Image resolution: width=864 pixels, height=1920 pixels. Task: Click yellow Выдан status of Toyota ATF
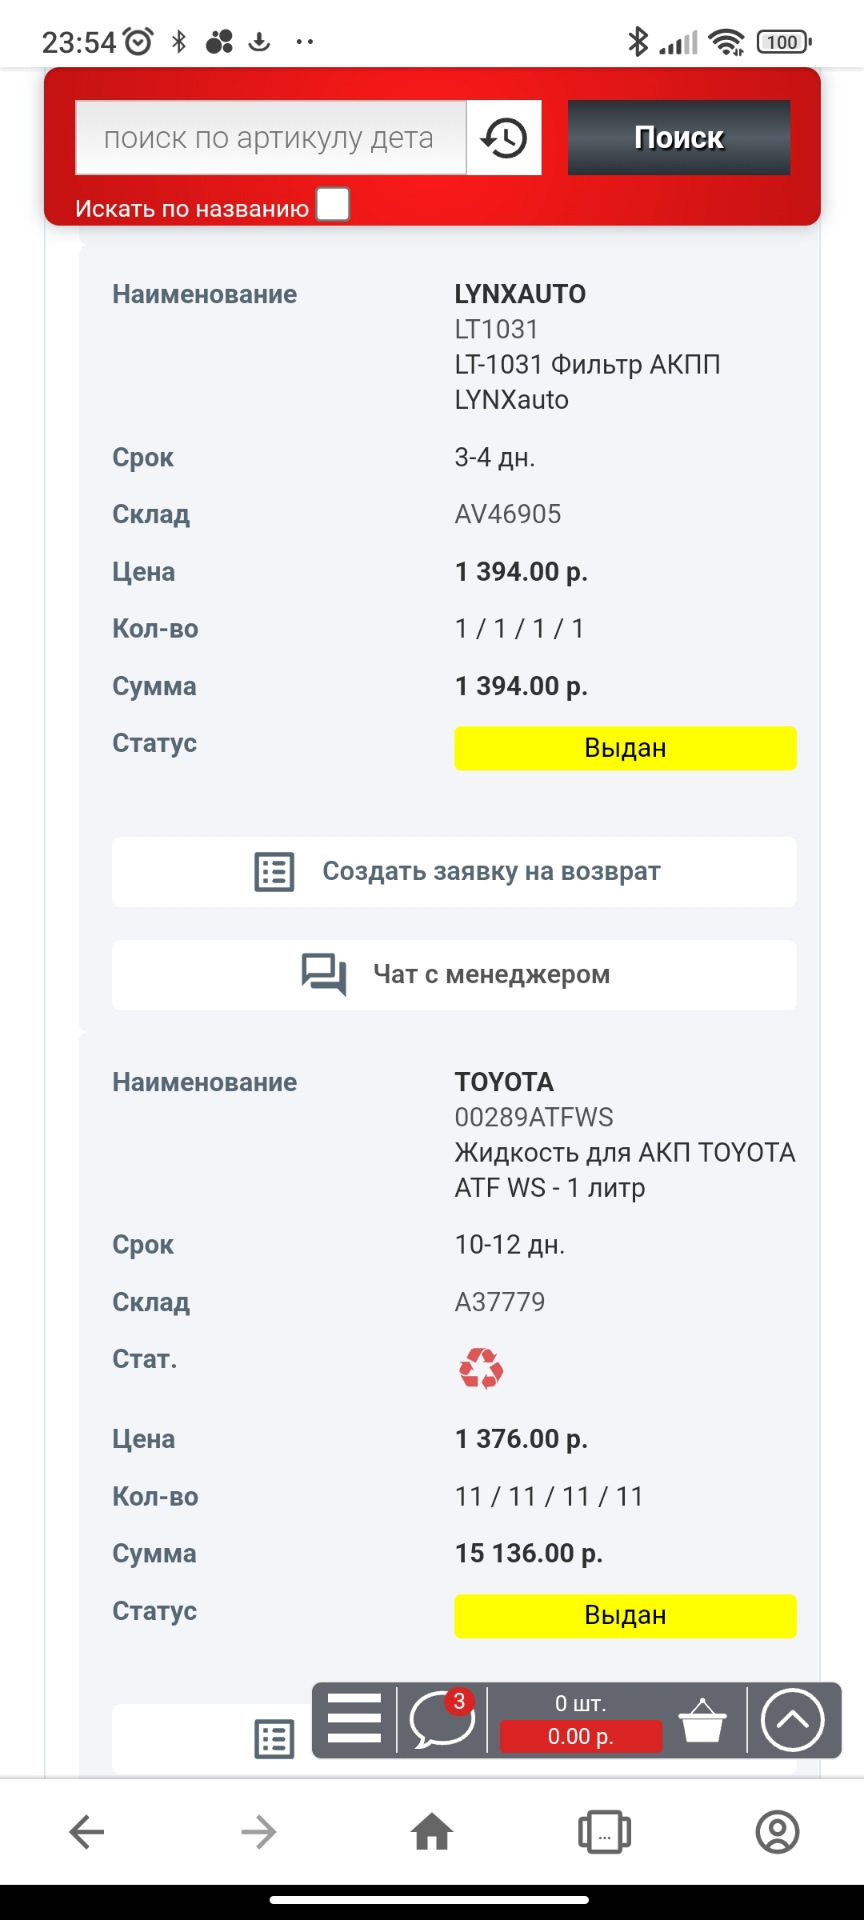coord(625,1615)
